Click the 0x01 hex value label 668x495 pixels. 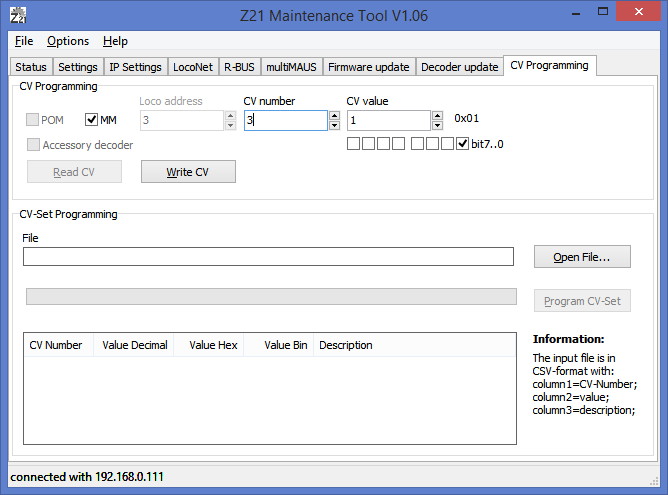point(466,118)
